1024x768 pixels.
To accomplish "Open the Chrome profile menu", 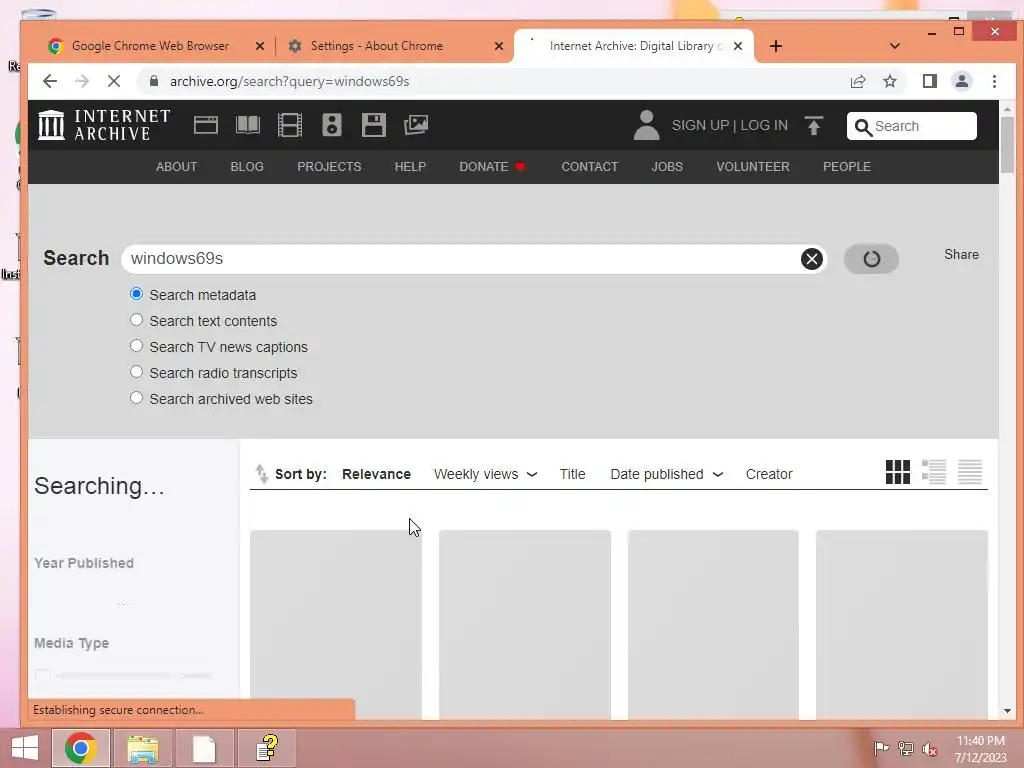I will [x=961, y=81].
